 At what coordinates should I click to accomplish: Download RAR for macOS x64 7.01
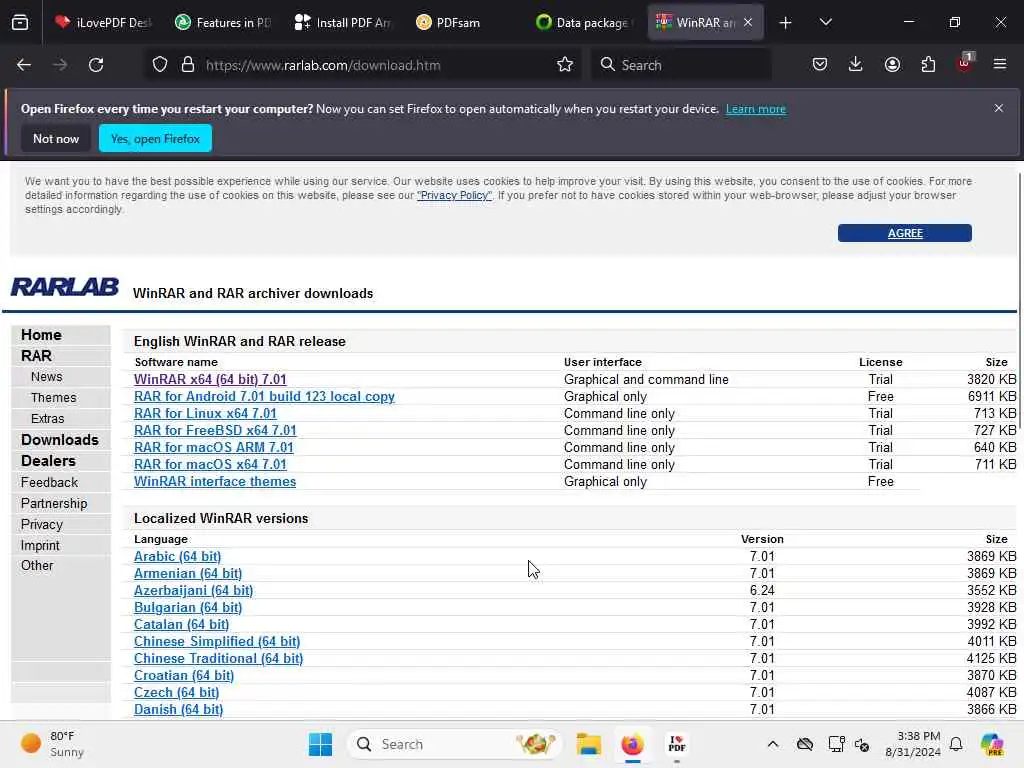pyautogui.click(x=210, y=464)
